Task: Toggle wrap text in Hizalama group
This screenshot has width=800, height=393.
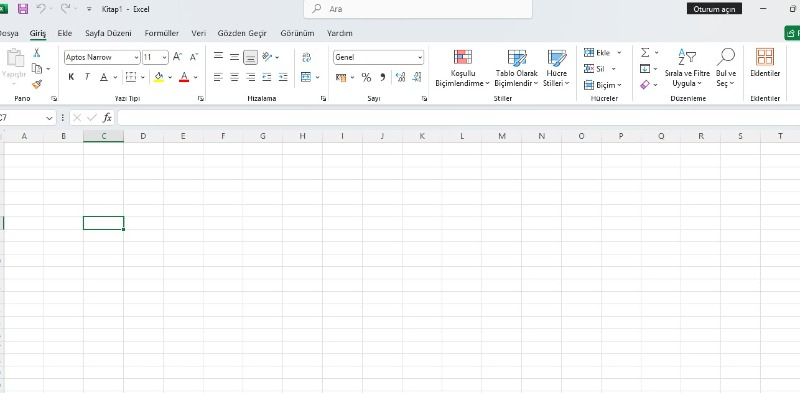Action: pyautogui.click(x=307, y=57)
